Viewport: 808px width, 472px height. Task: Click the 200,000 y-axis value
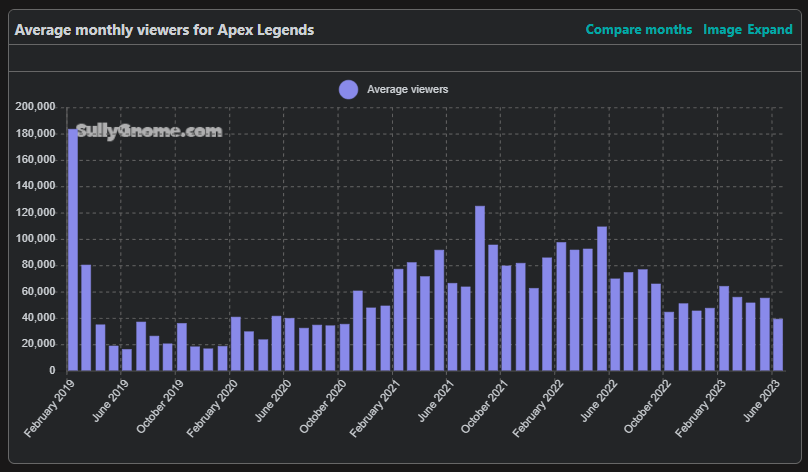[x=35, y=107]
